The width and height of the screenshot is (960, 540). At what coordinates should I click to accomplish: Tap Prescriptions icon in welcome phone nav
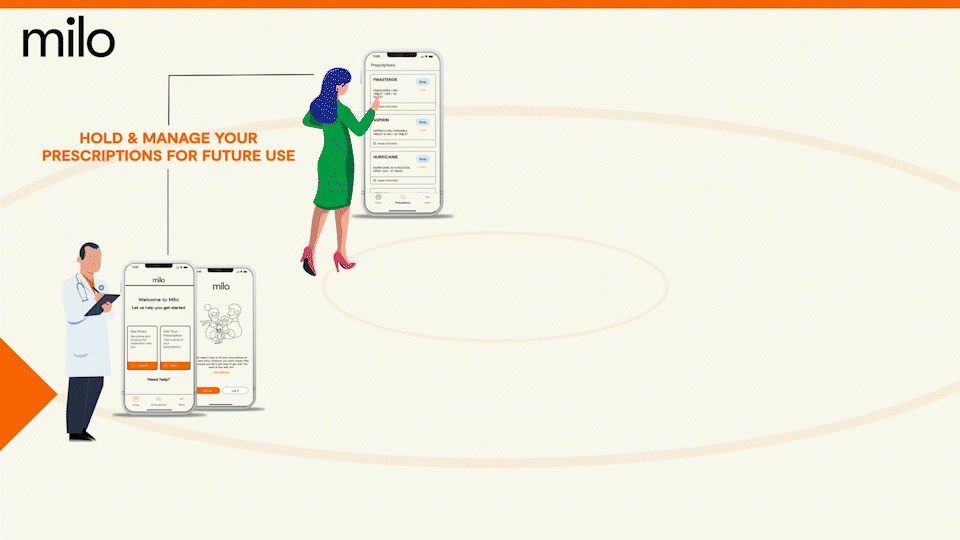pos(159,401)
